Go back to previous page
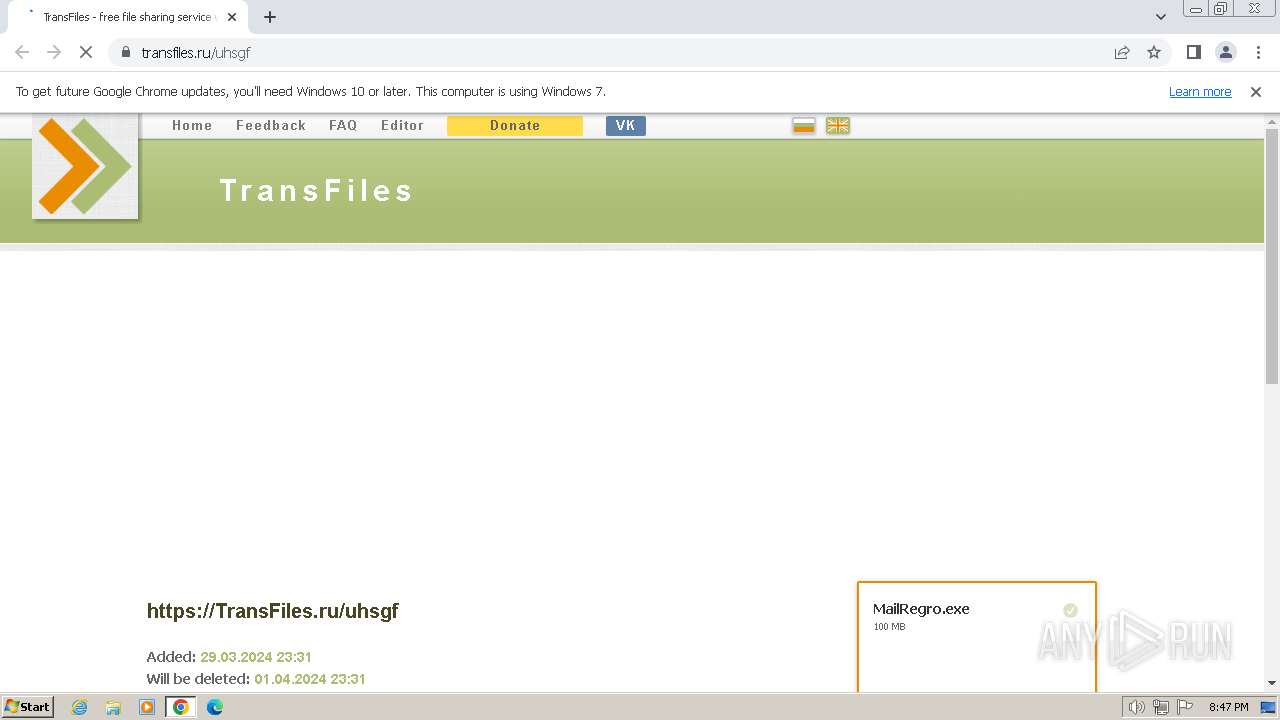Viewport: 1280px width, 720px height. pos(22,52)
